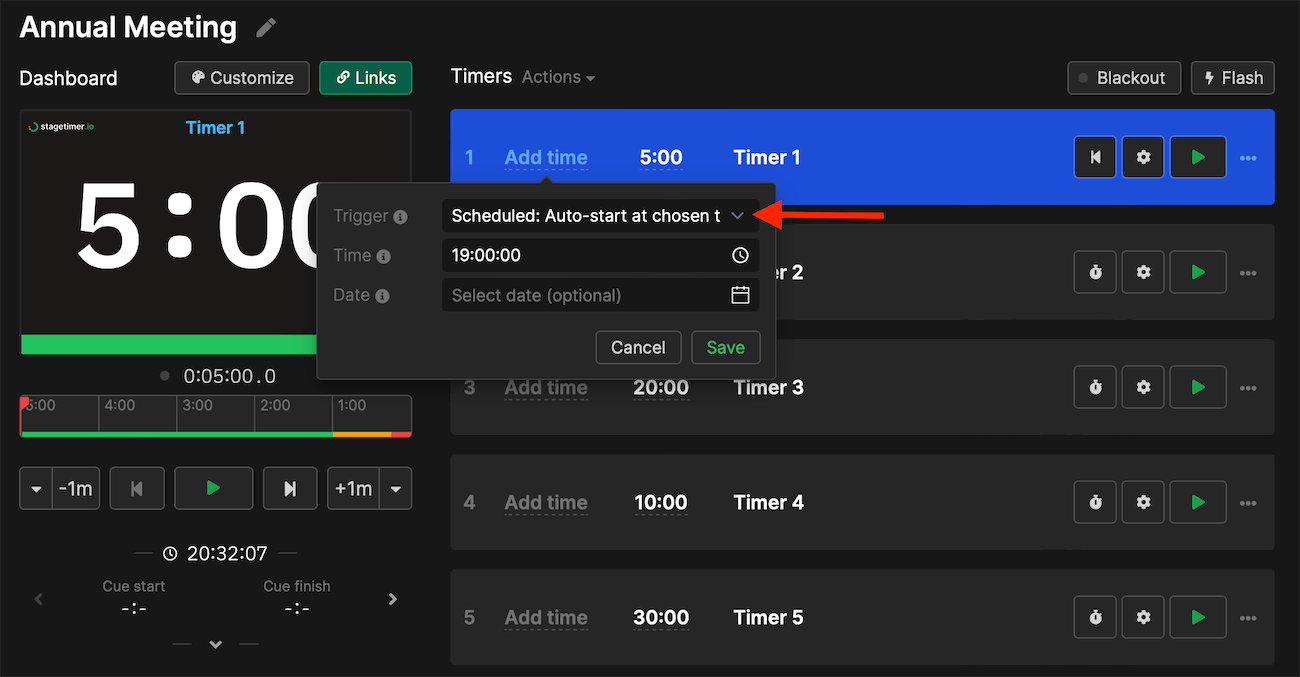Open Timer 1 settings gear
Viewport: 1300px width, 677px height.
click(x=1143, y=157)
